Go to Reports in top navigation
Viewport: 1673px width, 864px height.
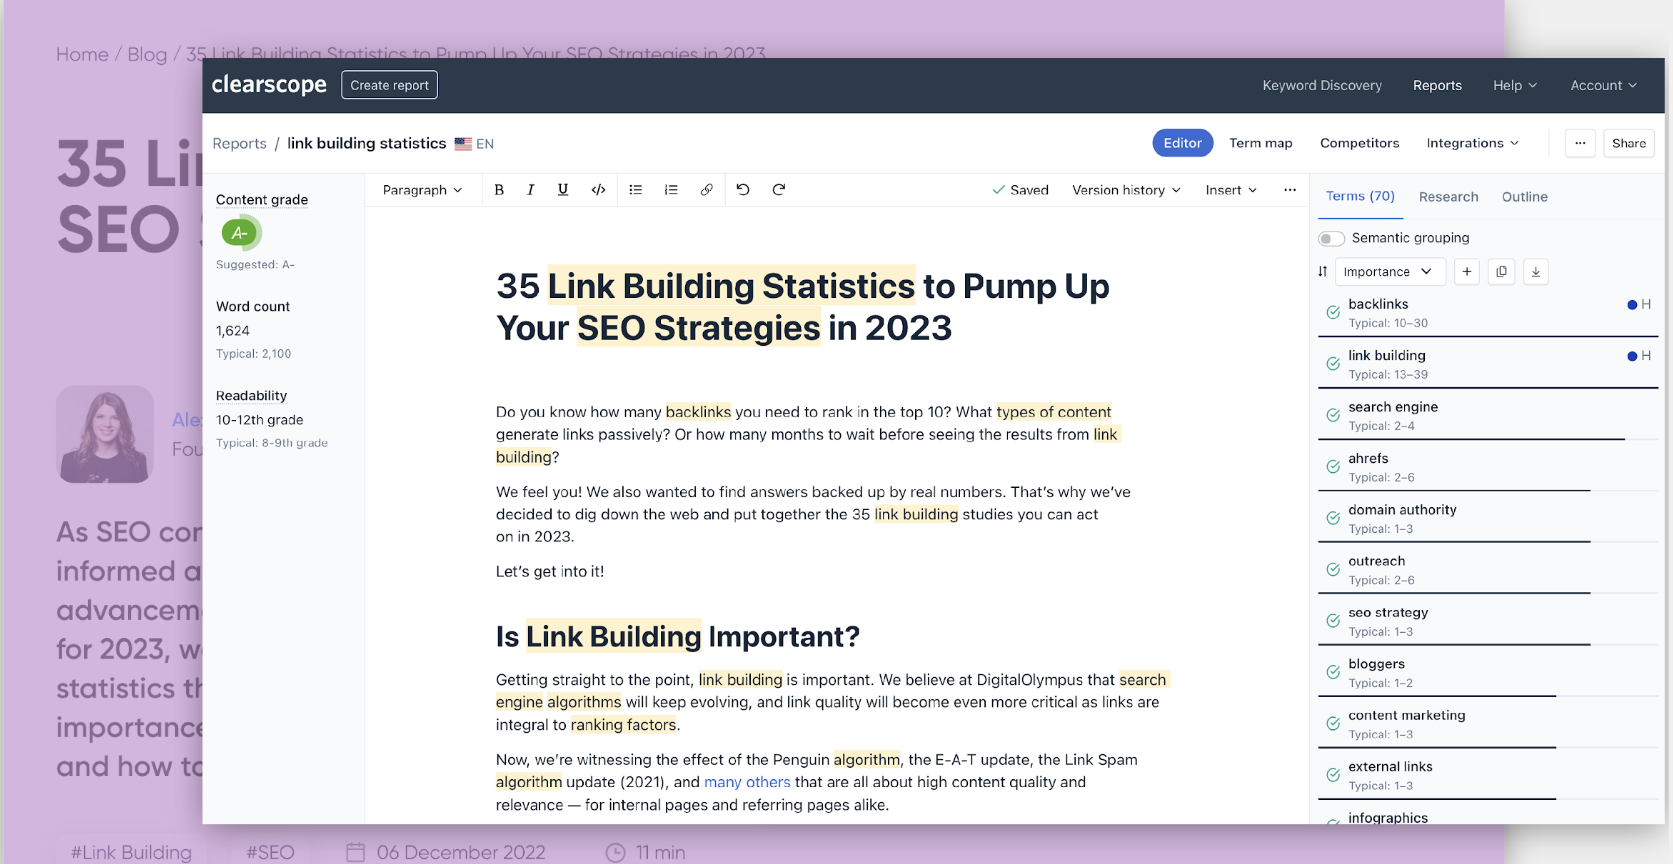pyautogui.click(x=1437, y=86)
